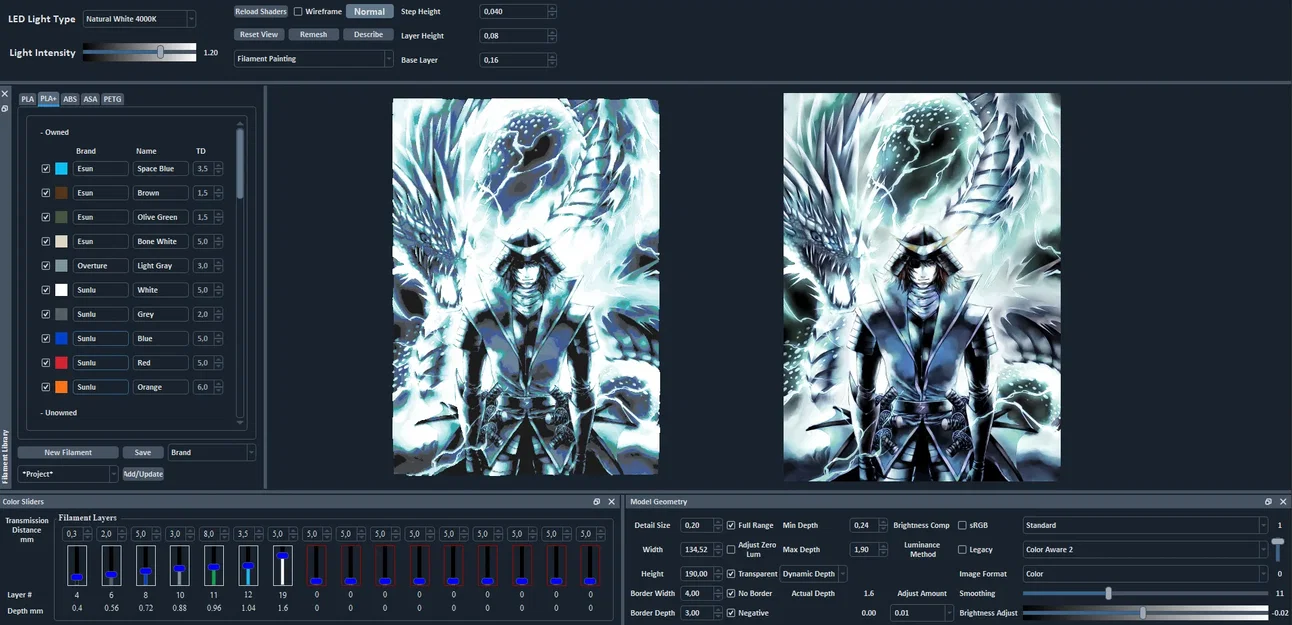Close the Filament Library side panel

(x=5, y=94)
